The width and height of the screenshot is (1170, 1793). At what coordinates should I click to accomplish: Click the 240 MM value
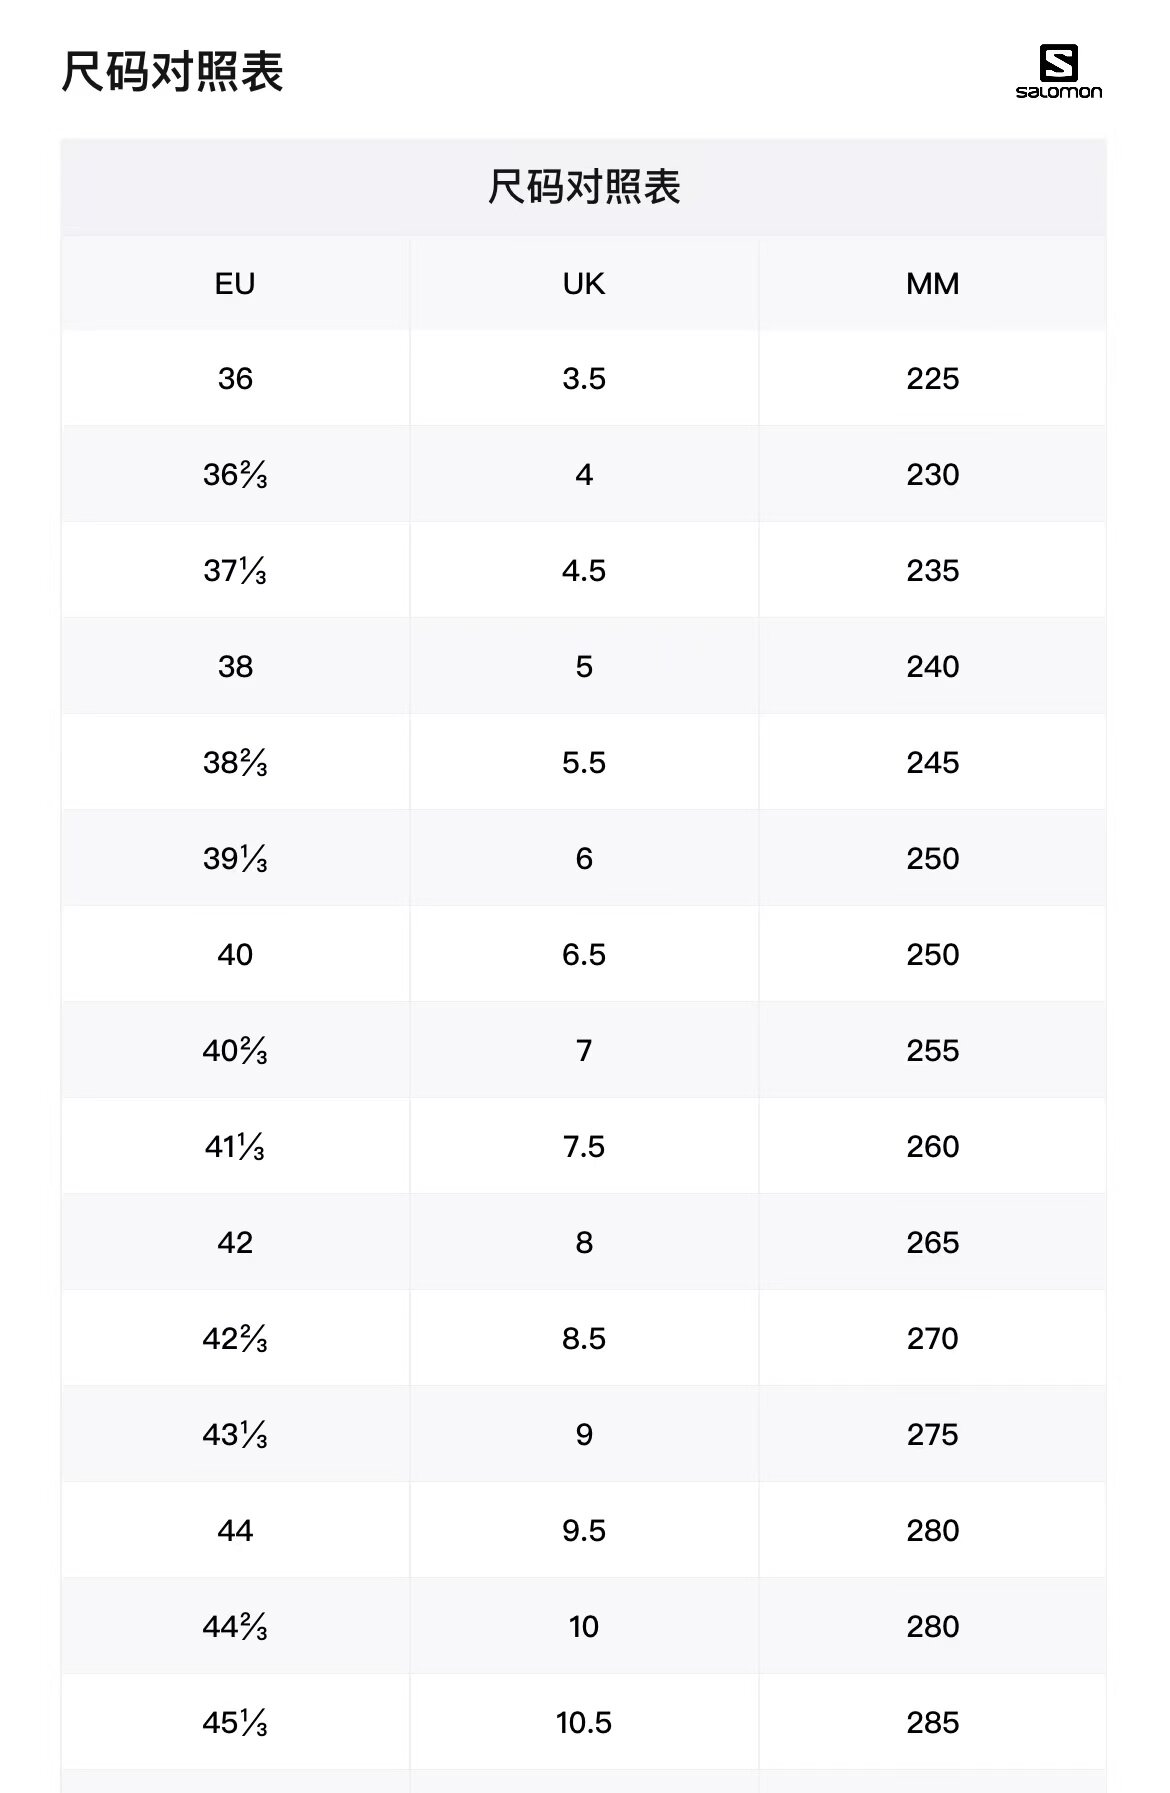[x=932, y=667]
